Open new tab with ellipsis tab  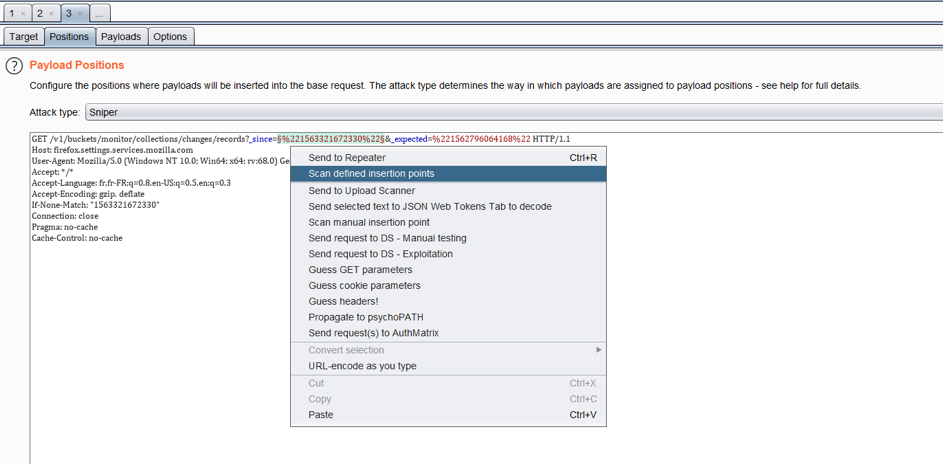point(100,14)
